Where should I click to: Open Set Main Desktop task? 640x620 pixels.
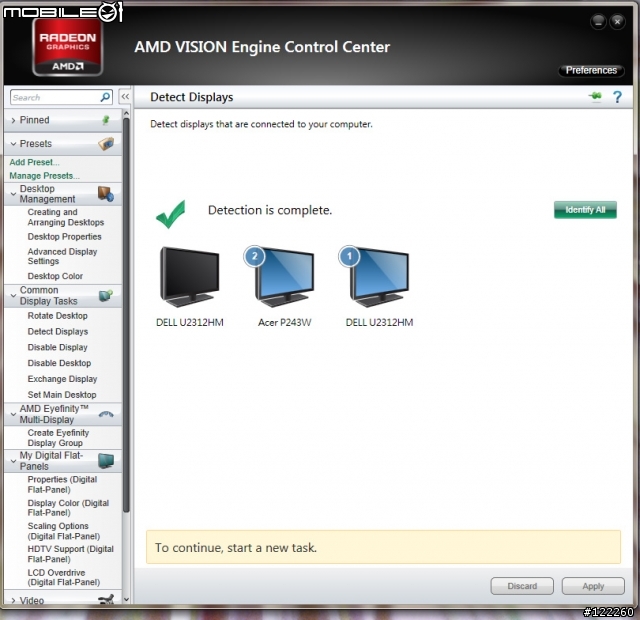[62, 395]
